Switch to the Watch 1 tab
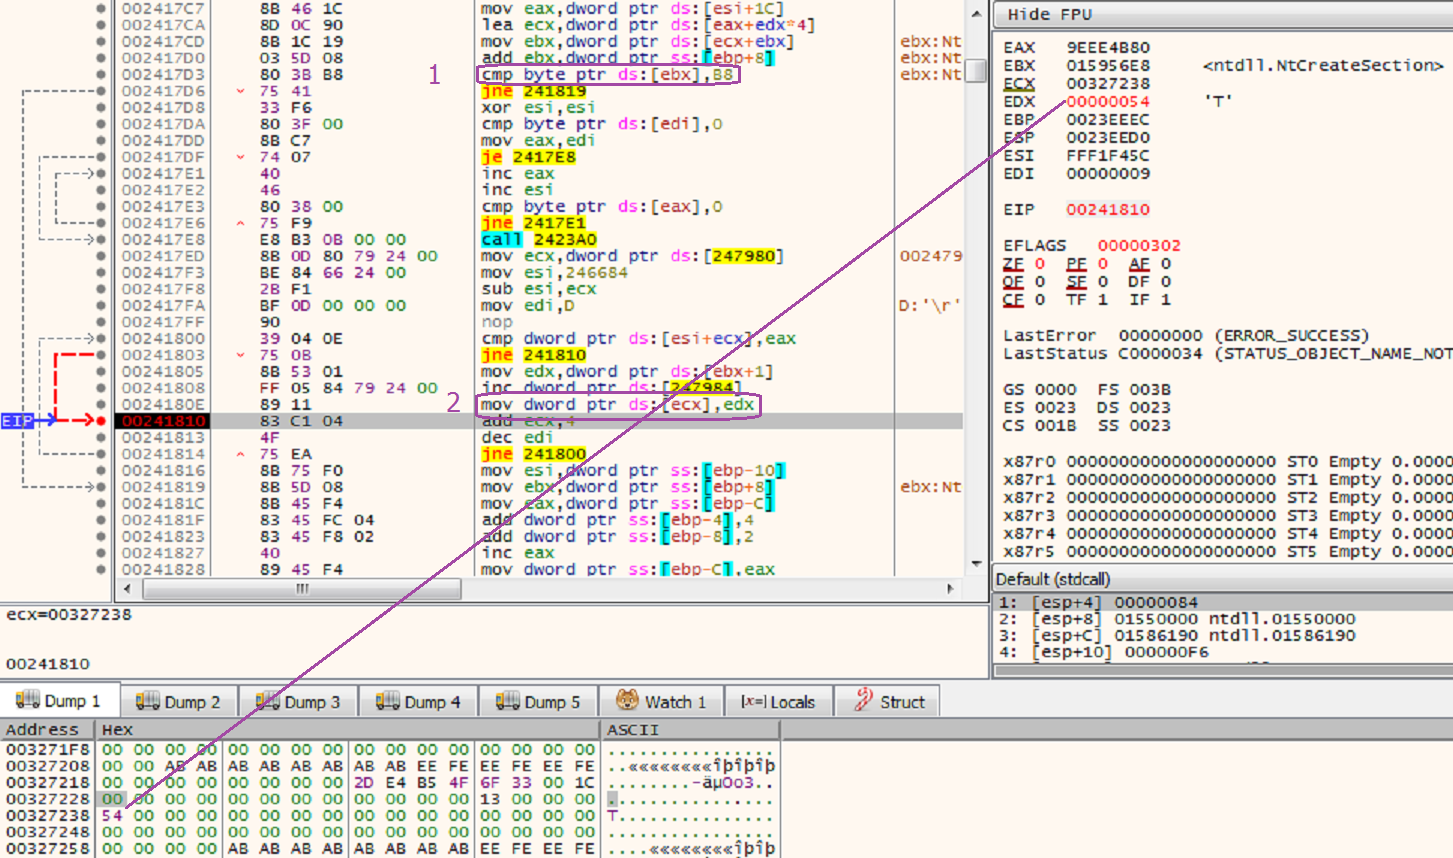Image resolution: width=1453 pixels, height=858 pixels. [x=661, y=700]
